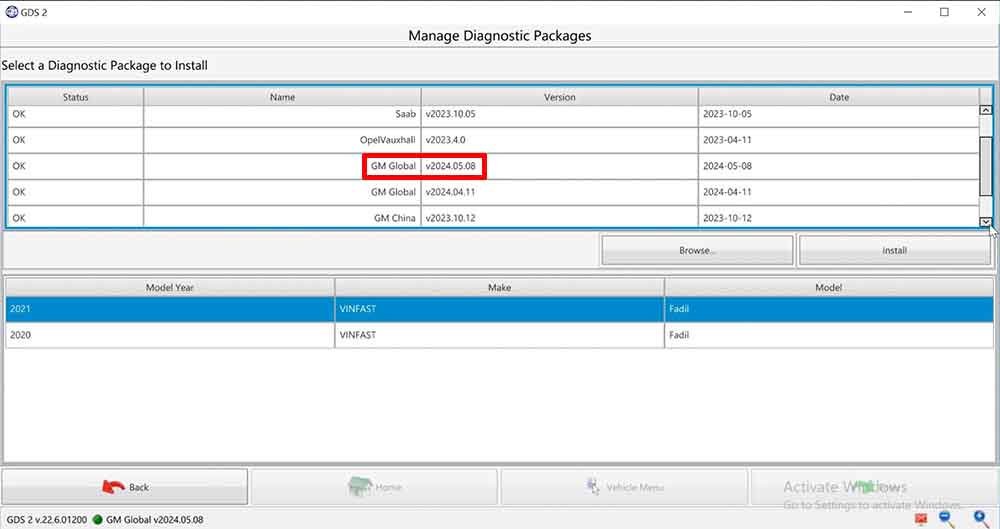This screenshot has height=529, width=1000.
Task: Select the Saab package row
Action: [493, 114]
